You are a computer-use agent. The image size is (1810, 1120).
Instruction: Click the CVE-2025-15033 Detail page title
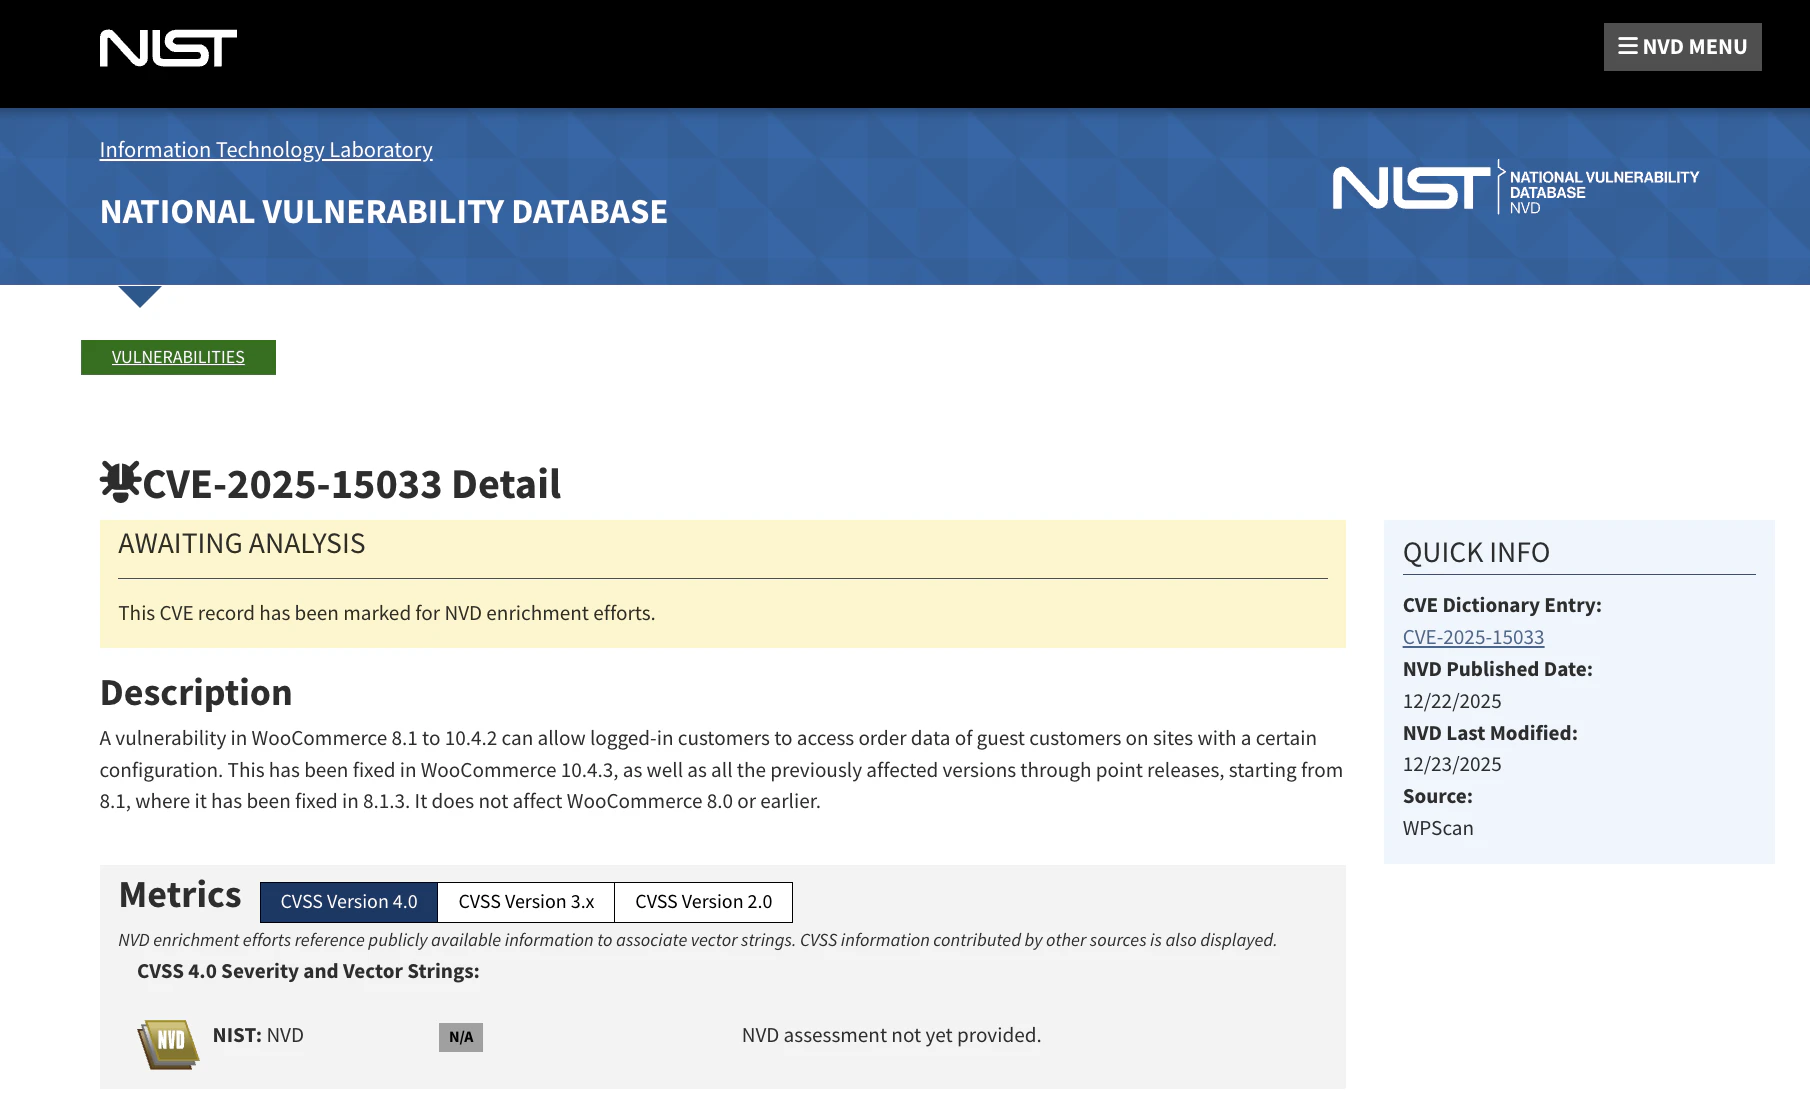point(352,484)
